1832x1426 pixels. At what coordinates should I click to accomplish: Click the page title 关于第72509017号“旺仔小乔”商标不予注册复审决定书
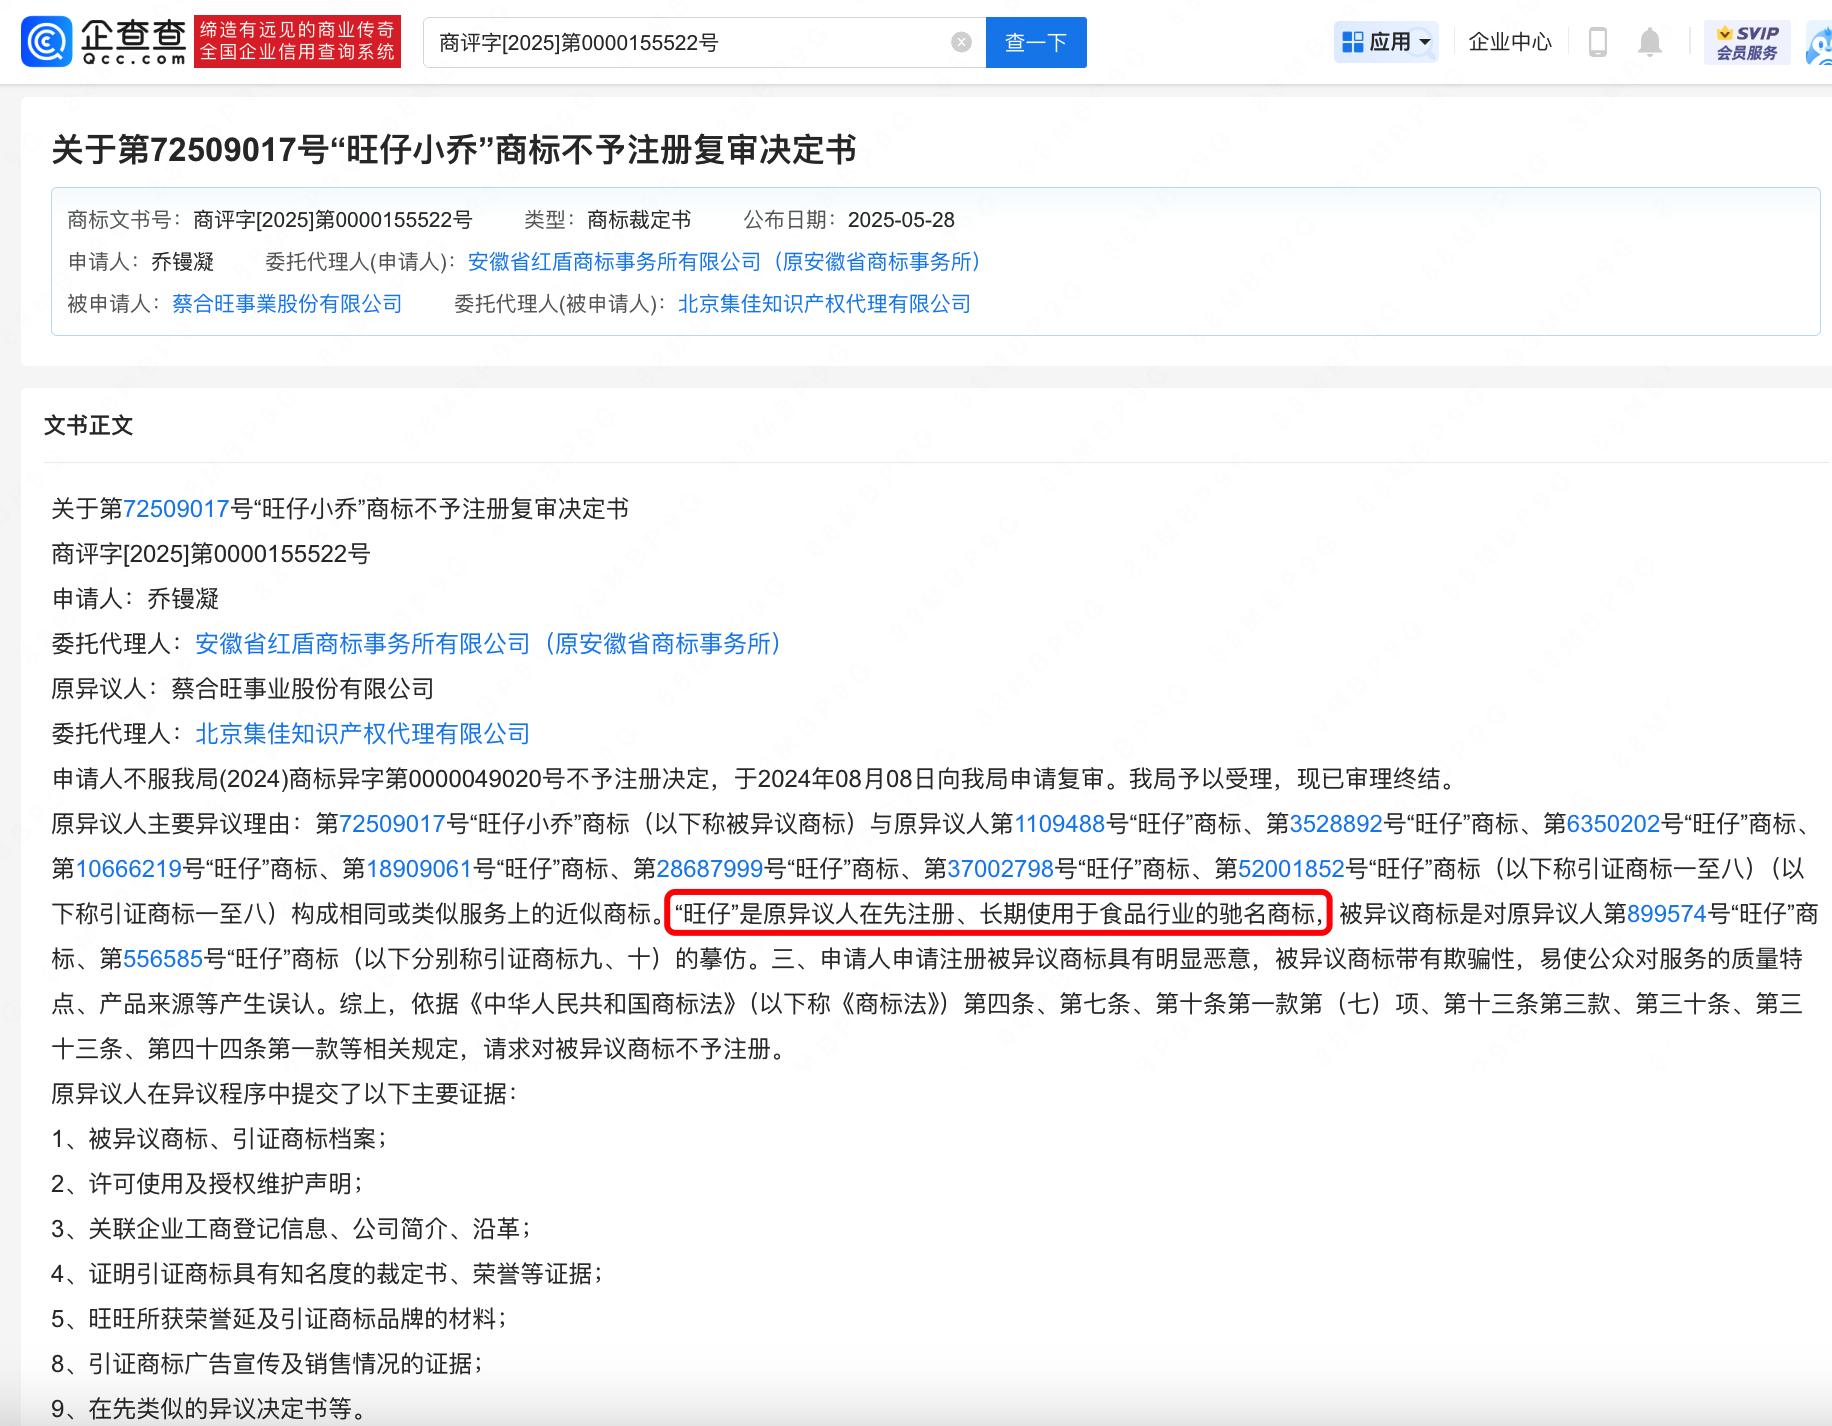click(x=454, y=150)
